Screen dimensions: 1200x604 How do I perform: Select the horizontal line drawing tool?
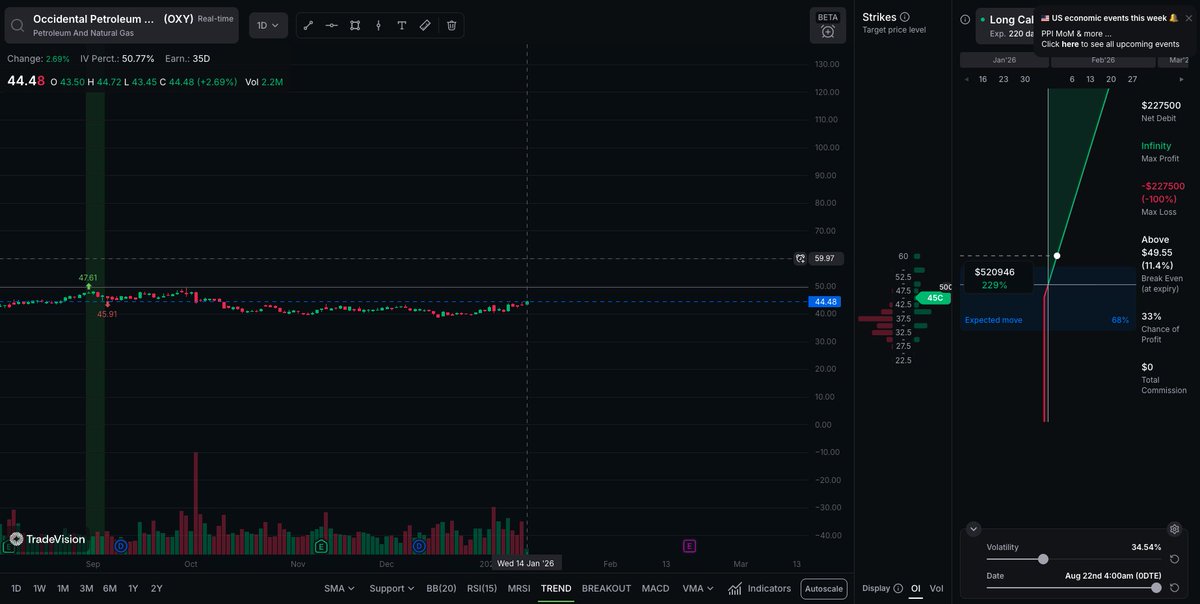point(332,25)
